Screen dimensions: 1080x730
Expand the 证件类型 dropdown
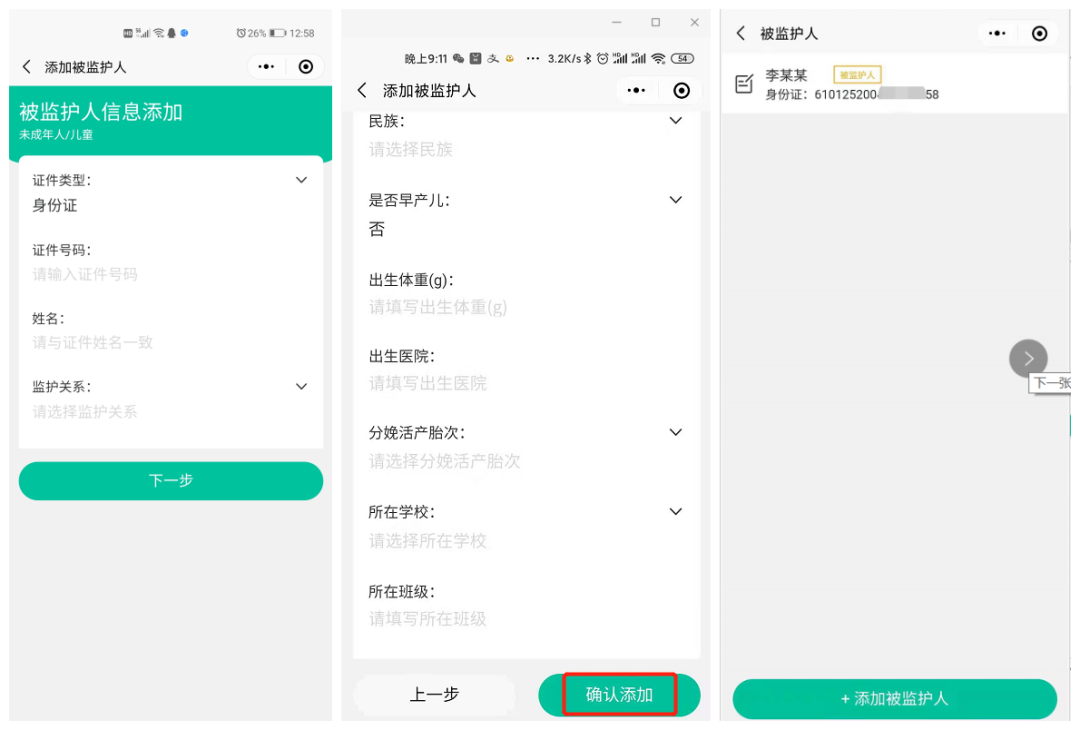pos(302,181)
